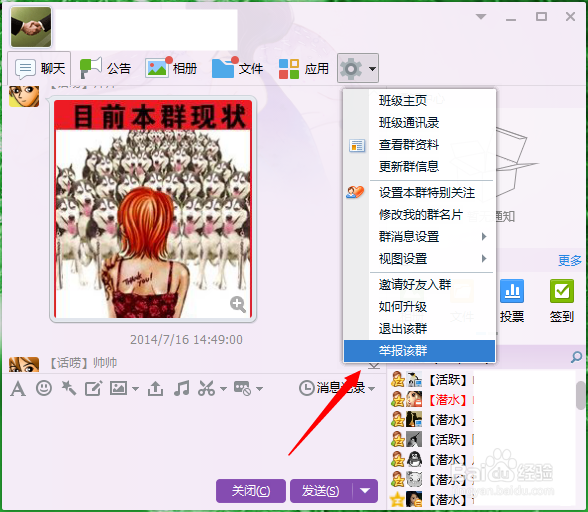
Task: Click the gear settings dropdown button
Action: (x=358, y=68)
